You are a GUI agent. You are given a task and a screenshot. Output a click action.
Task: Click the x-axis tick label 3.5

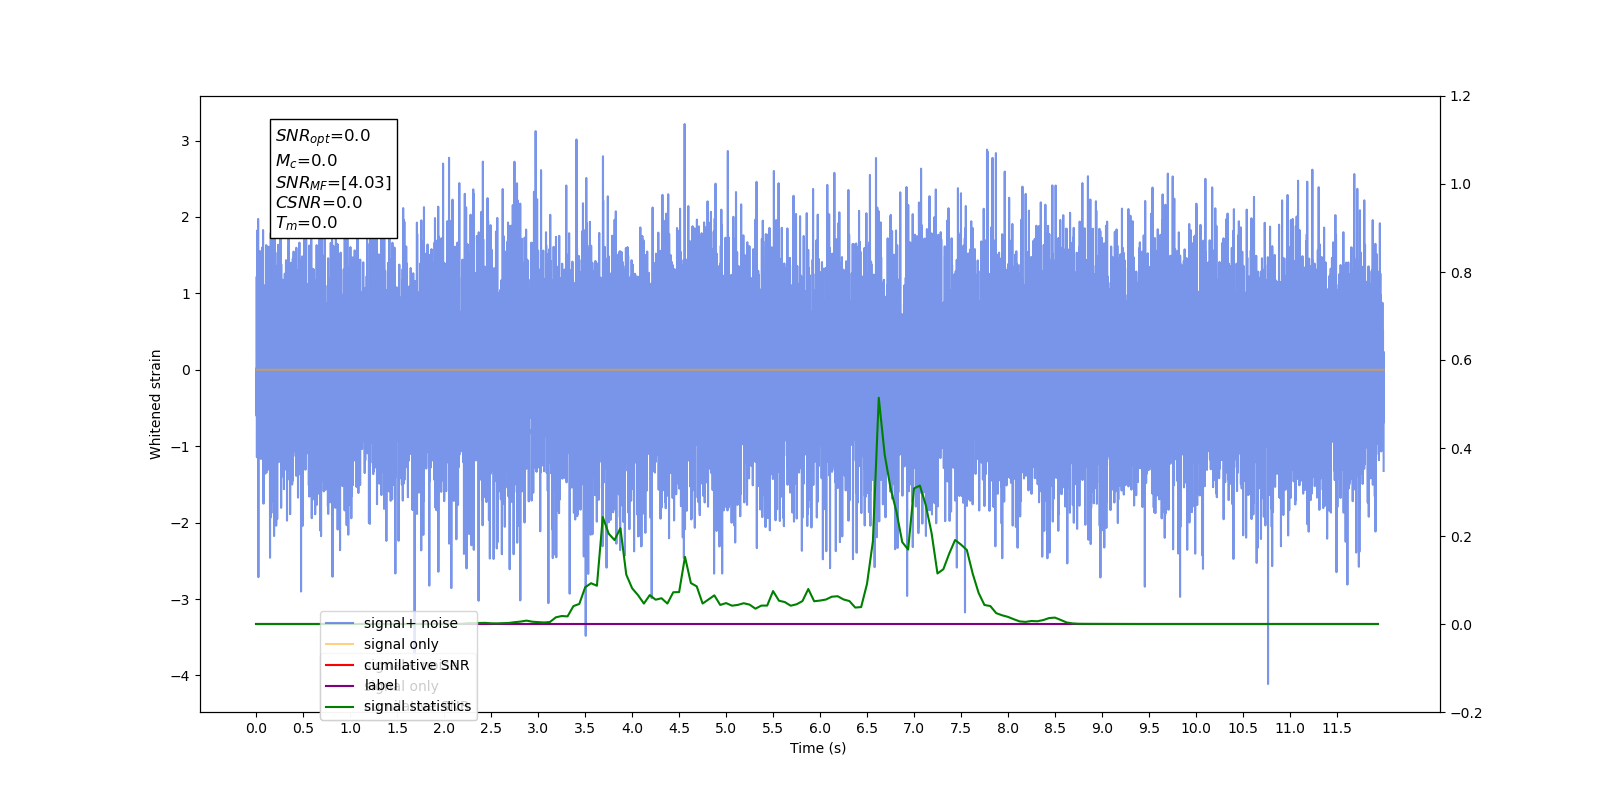coord(585,728)
